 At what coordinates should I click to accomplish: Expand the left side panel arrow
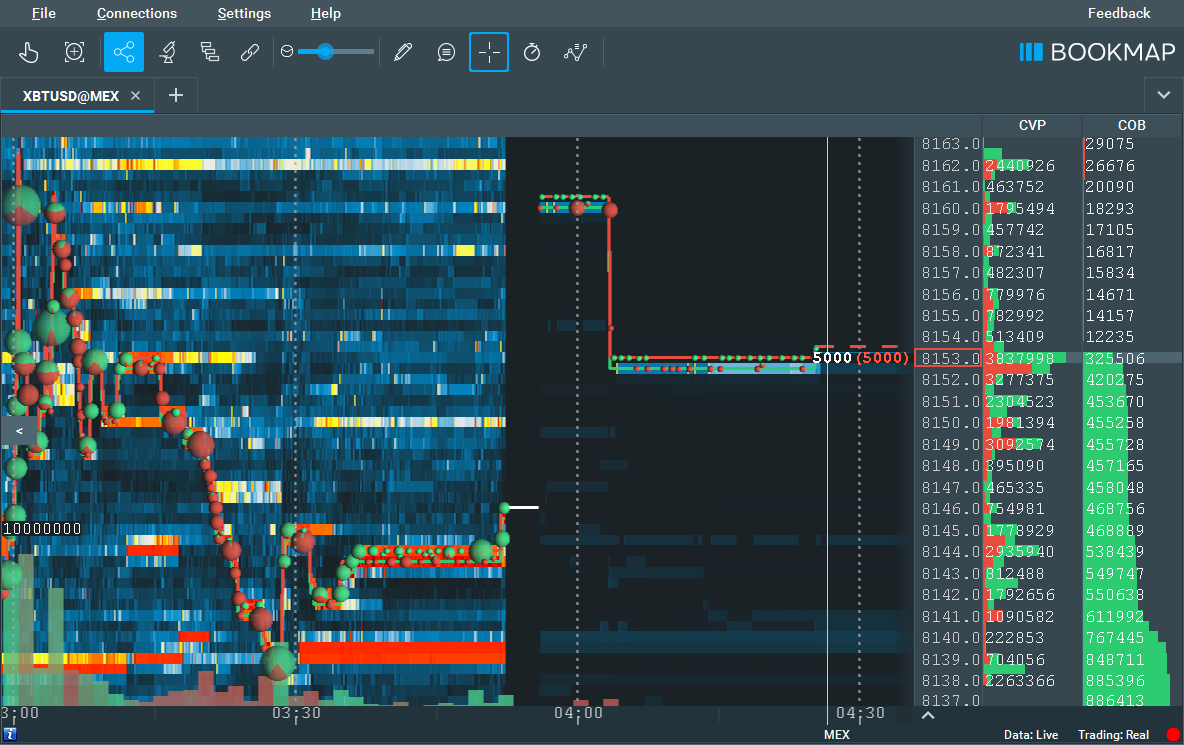click(x=19, y=431)
